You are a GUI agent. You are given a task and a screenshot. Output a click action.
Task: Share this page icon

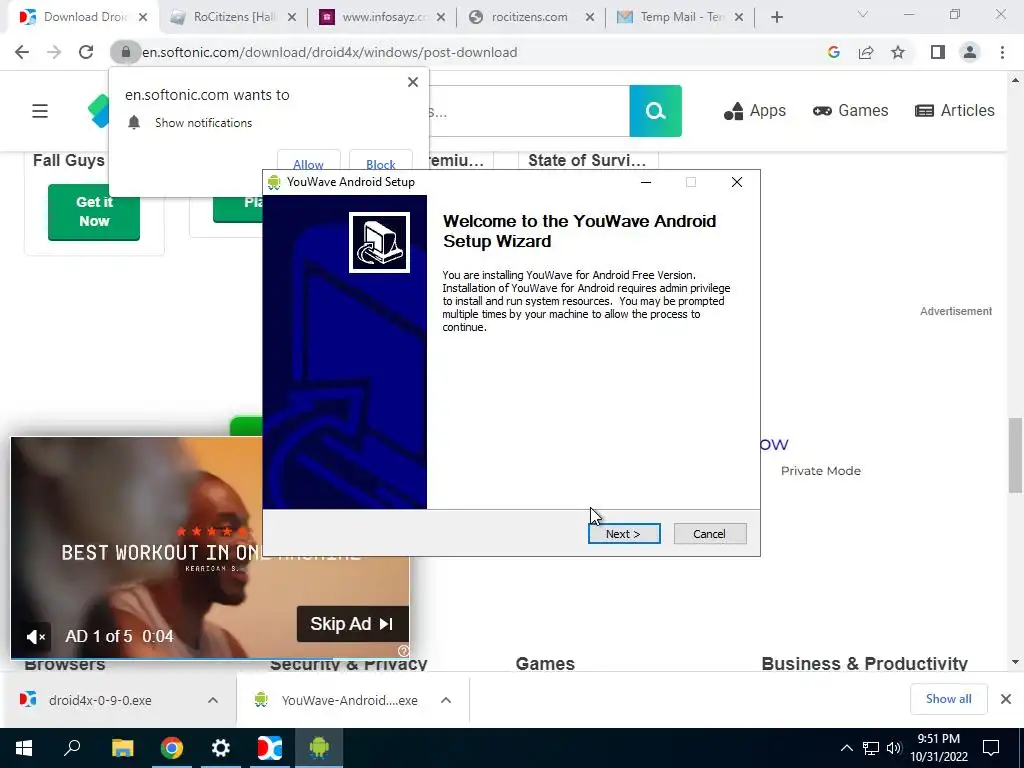(866, 52)
